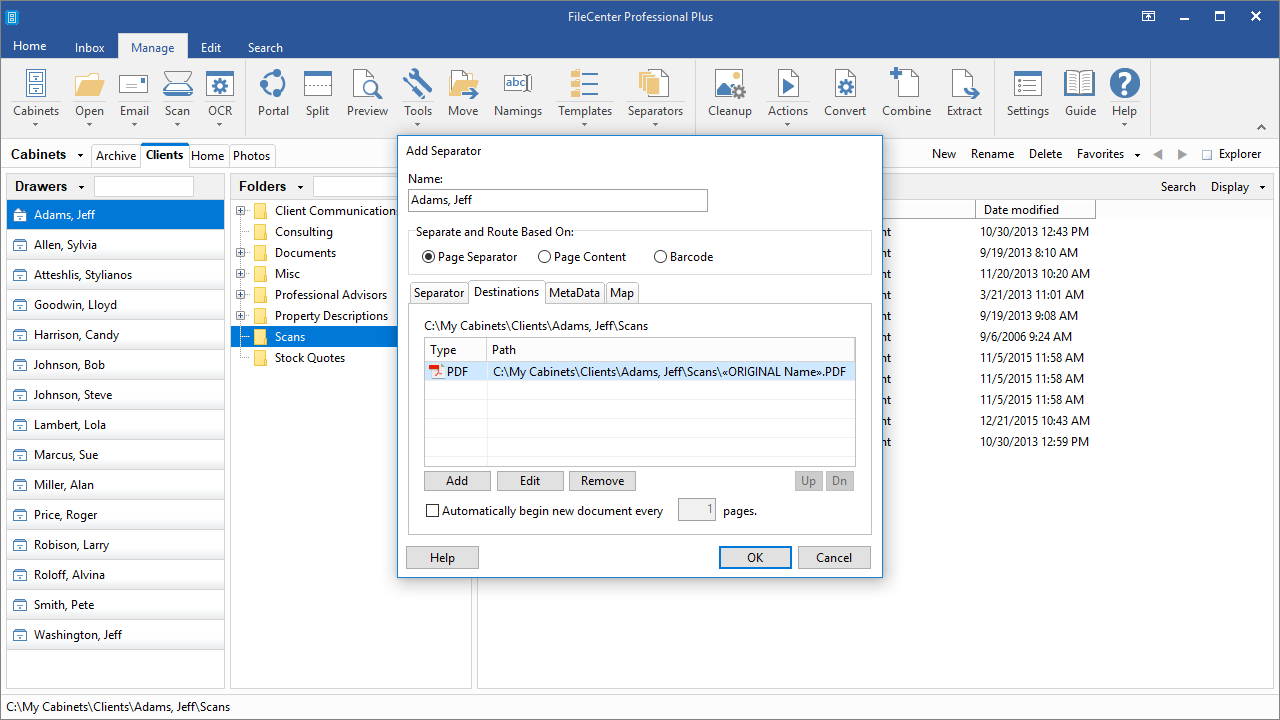This screenshot has width=1280, height=720.
Task: Click inside the separator Name field
Action: click(x=558, y=200)
